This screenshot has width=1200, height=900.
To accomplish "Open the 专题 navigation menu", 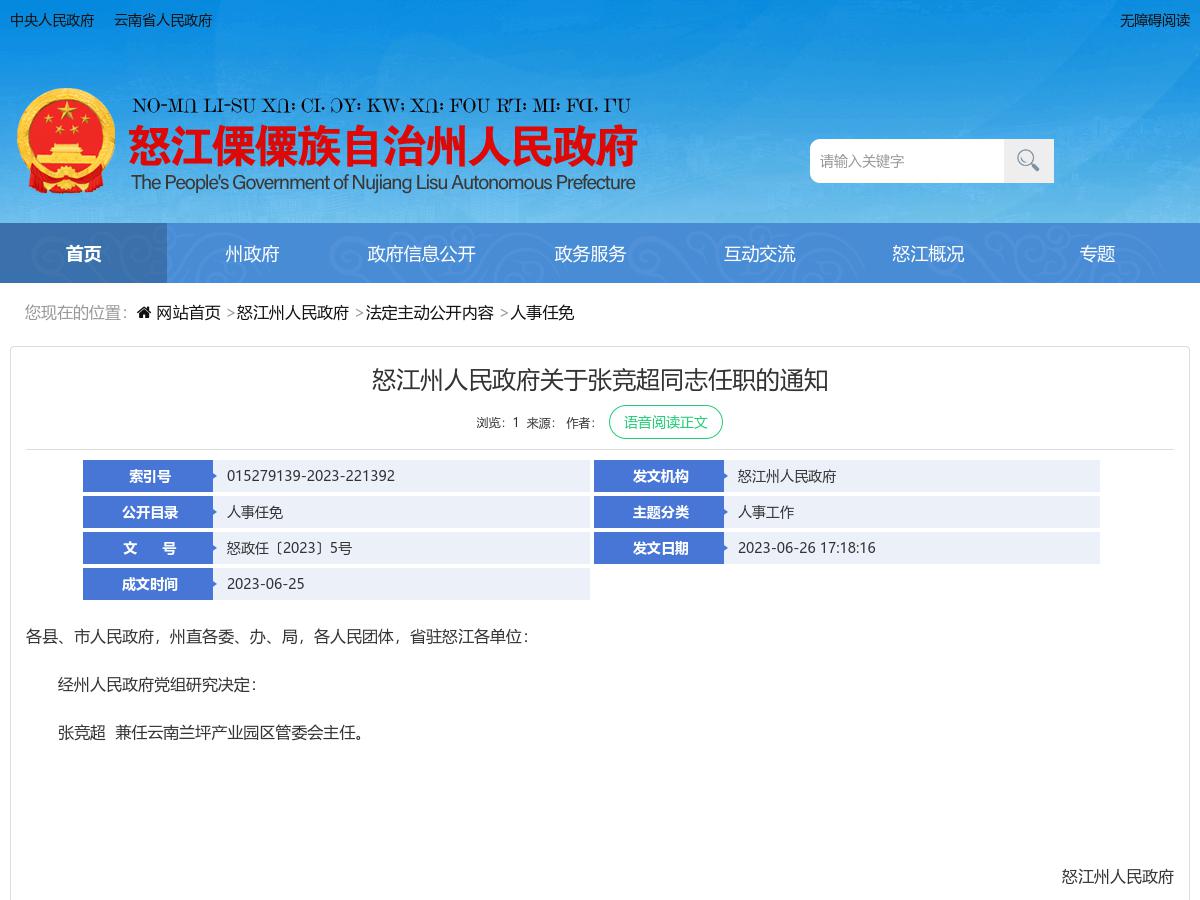I will pyautogui.click(x=1098, y=254).
